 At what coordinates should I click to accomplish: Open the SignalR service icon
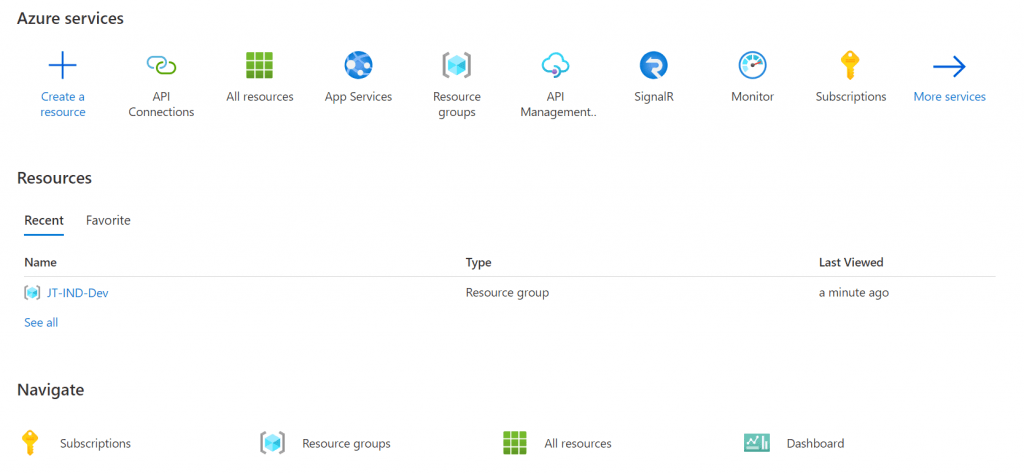click(654, 65)
